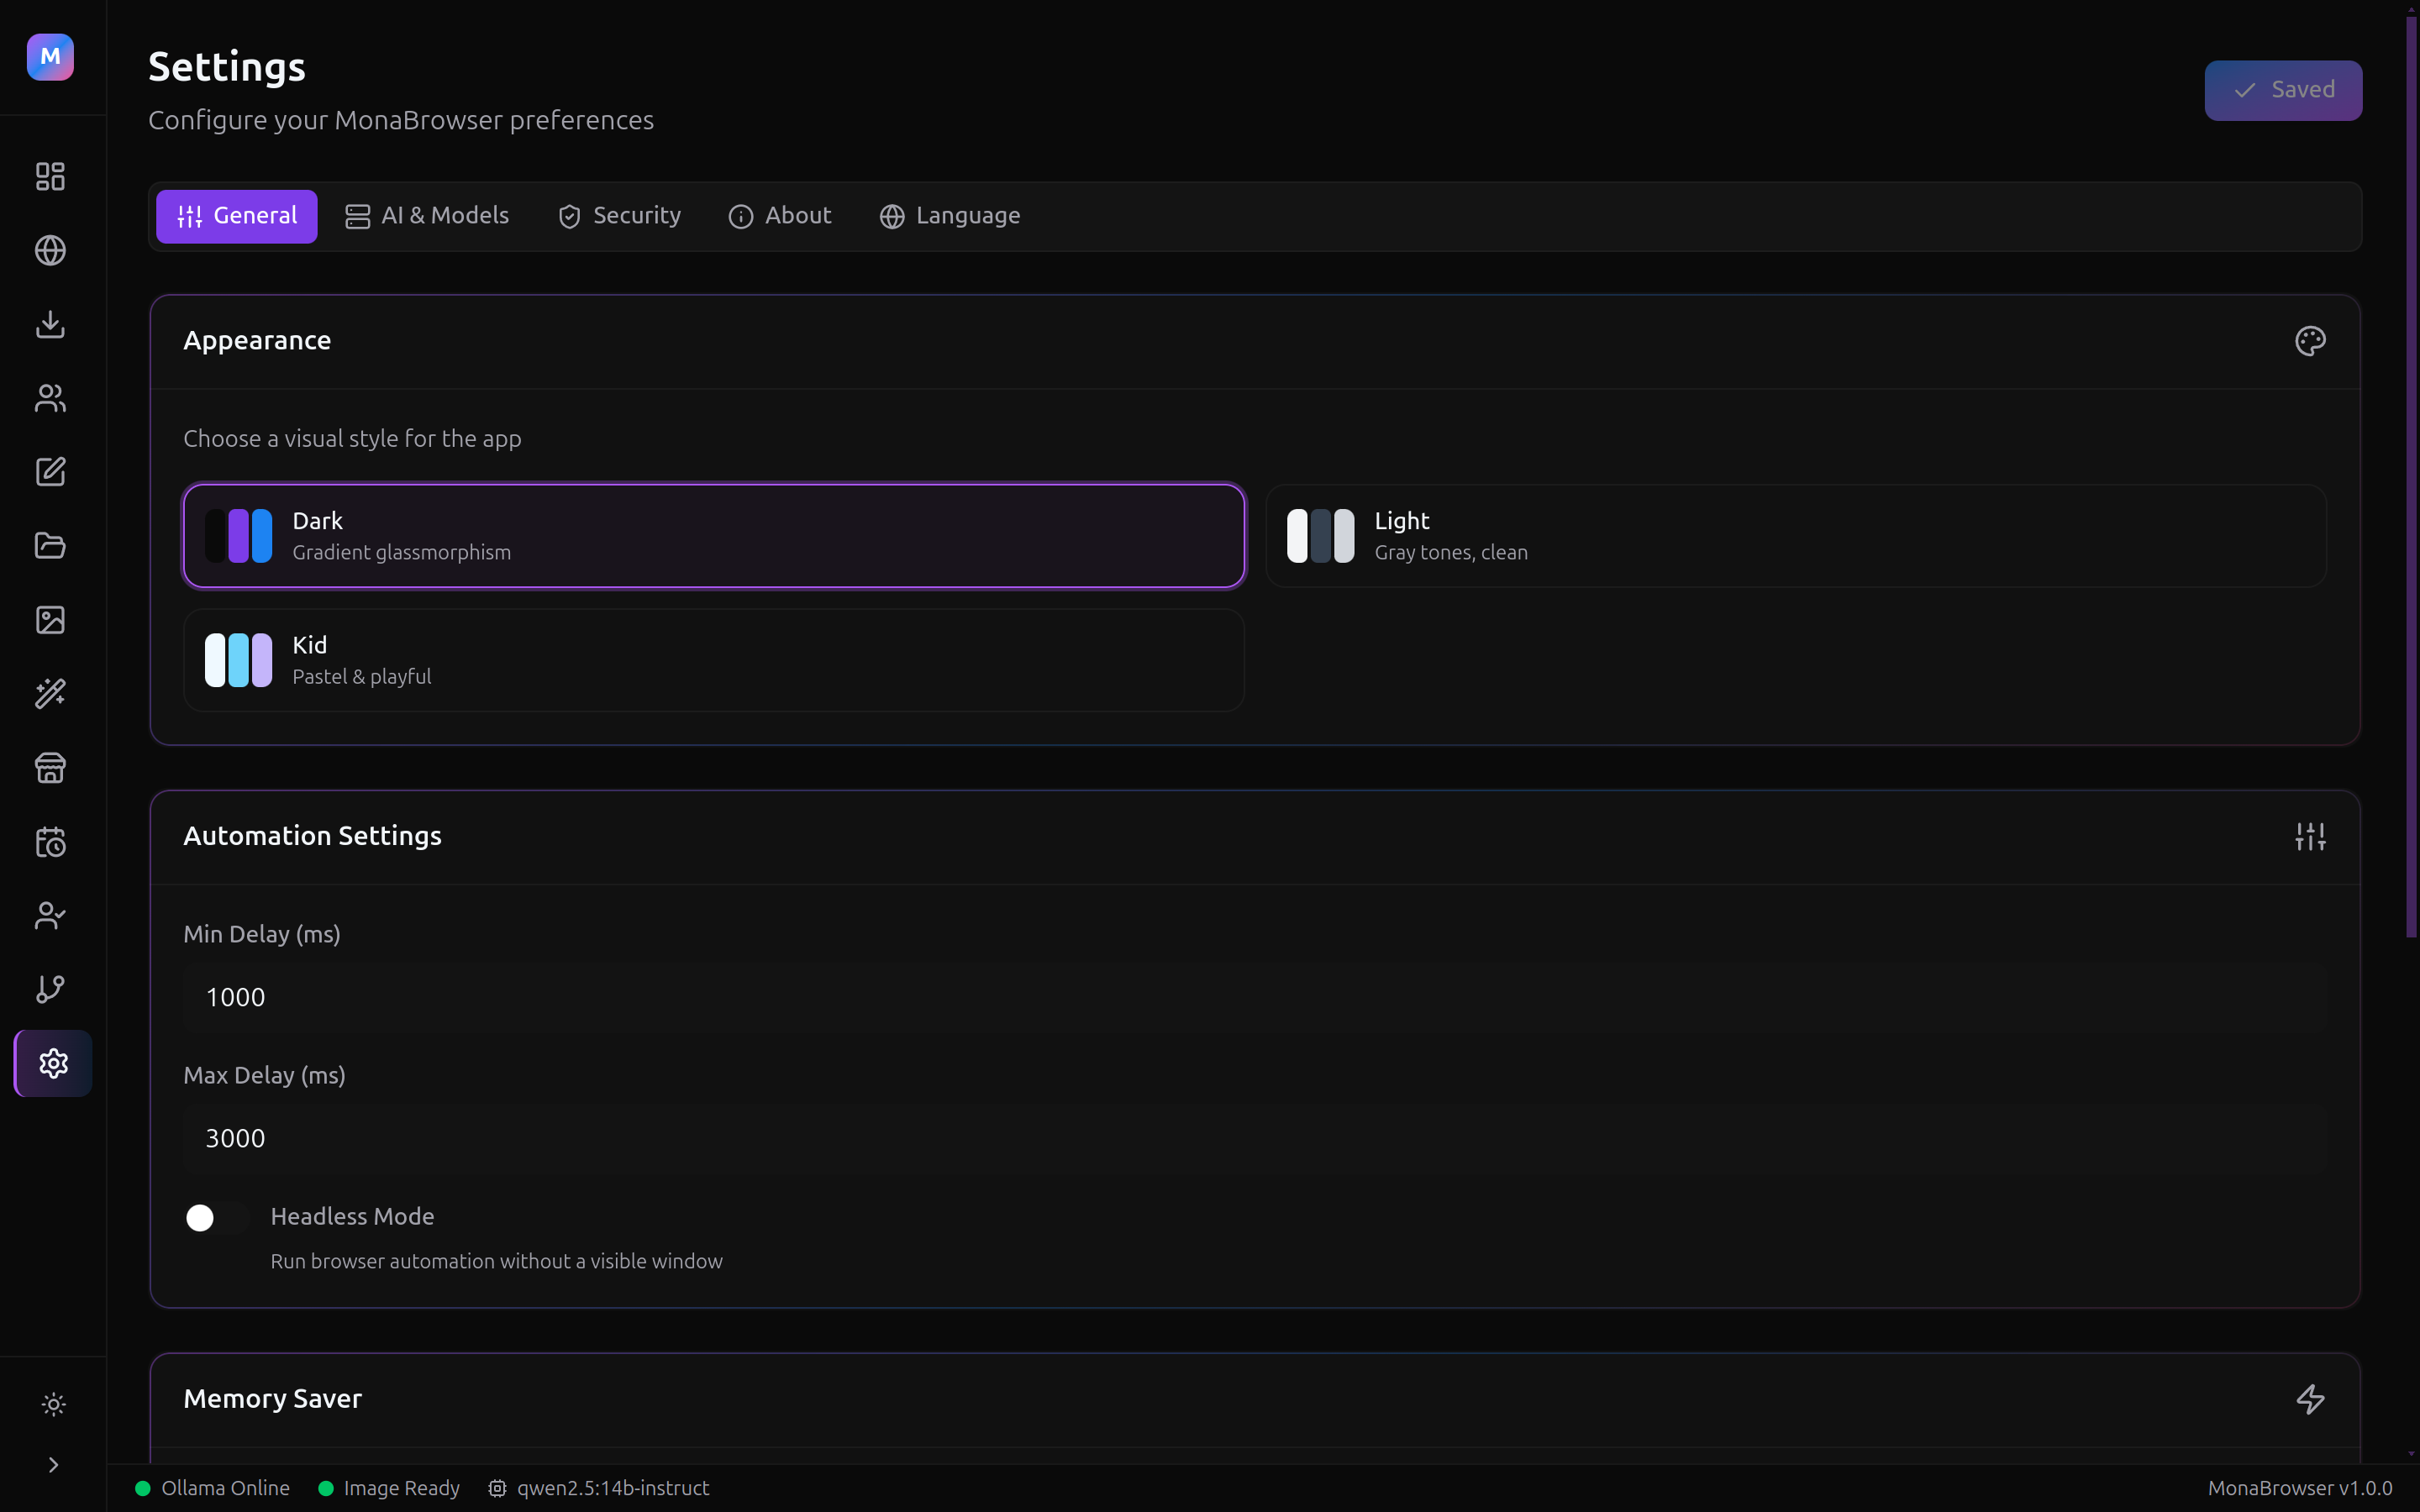Open the Downloads panel in the sidebar
This screenshot has width=2420, height=1512.
click(50, 324)
